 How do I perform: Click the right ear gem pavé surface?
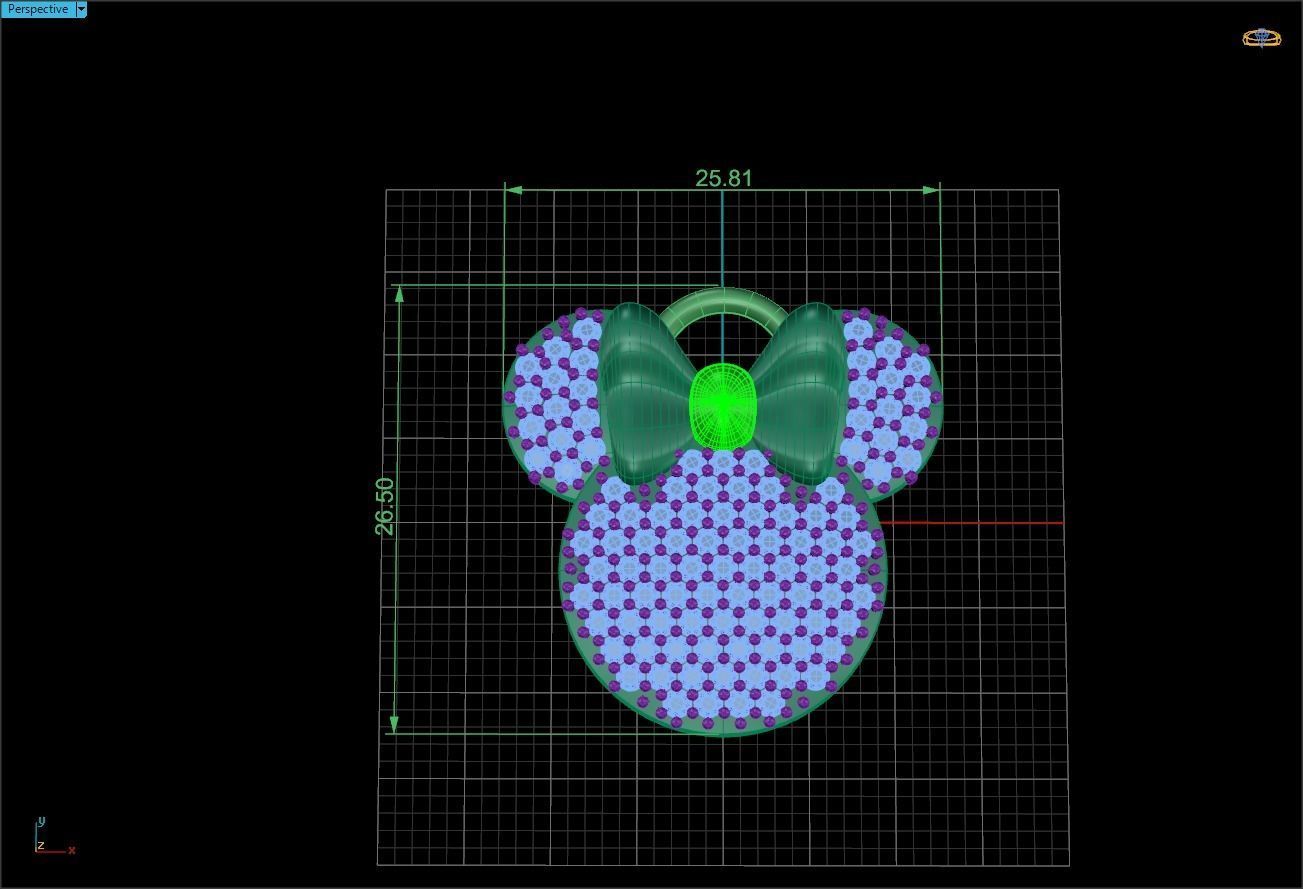pos(890,400)
